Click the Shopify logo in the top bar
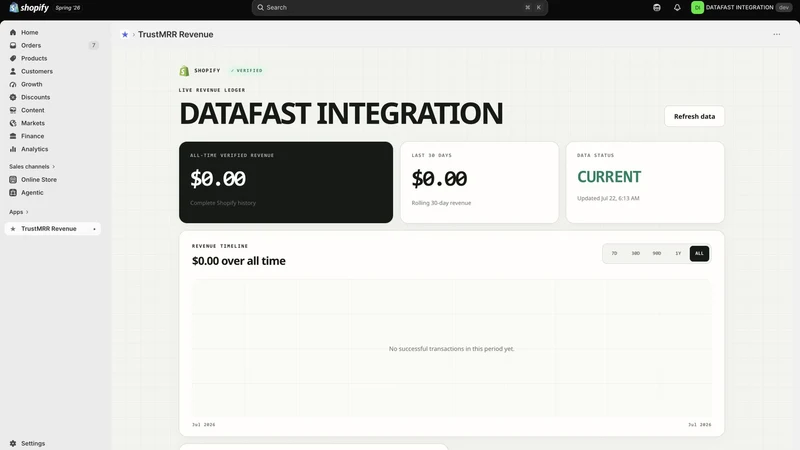Image resolution: width=800 pixels, height=450 pixels. pyautogui.click(x=29, y=8)
